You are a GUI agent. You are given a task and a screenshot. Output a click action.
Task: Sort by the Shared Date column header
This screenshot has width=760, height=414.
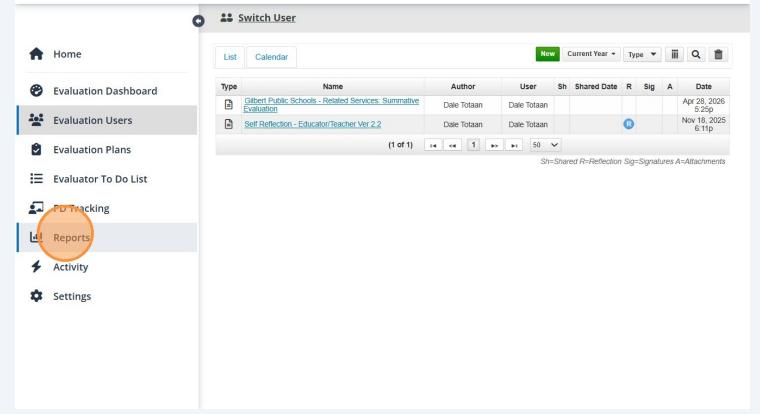pos(596,86)
